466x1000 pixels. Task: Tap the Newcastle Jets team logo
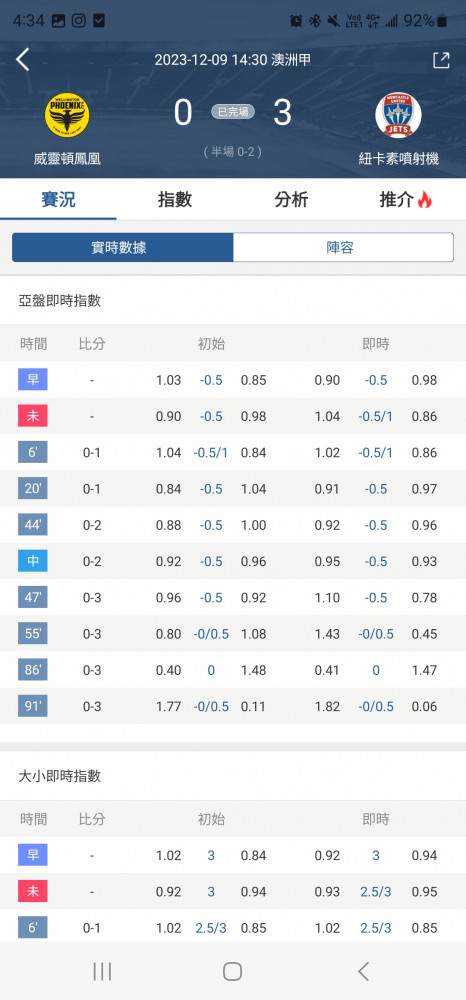[x=398, y=115]
